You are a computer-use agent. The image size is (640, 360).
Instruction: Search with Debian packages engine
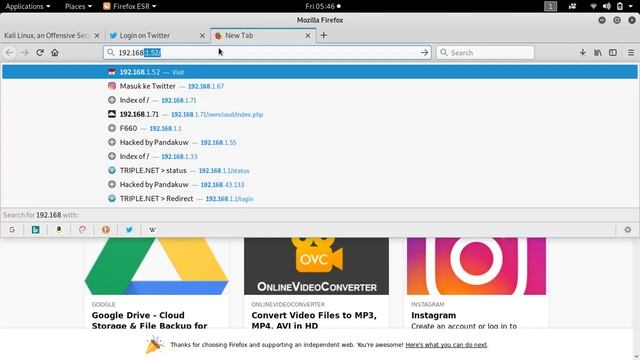(82, 230)
